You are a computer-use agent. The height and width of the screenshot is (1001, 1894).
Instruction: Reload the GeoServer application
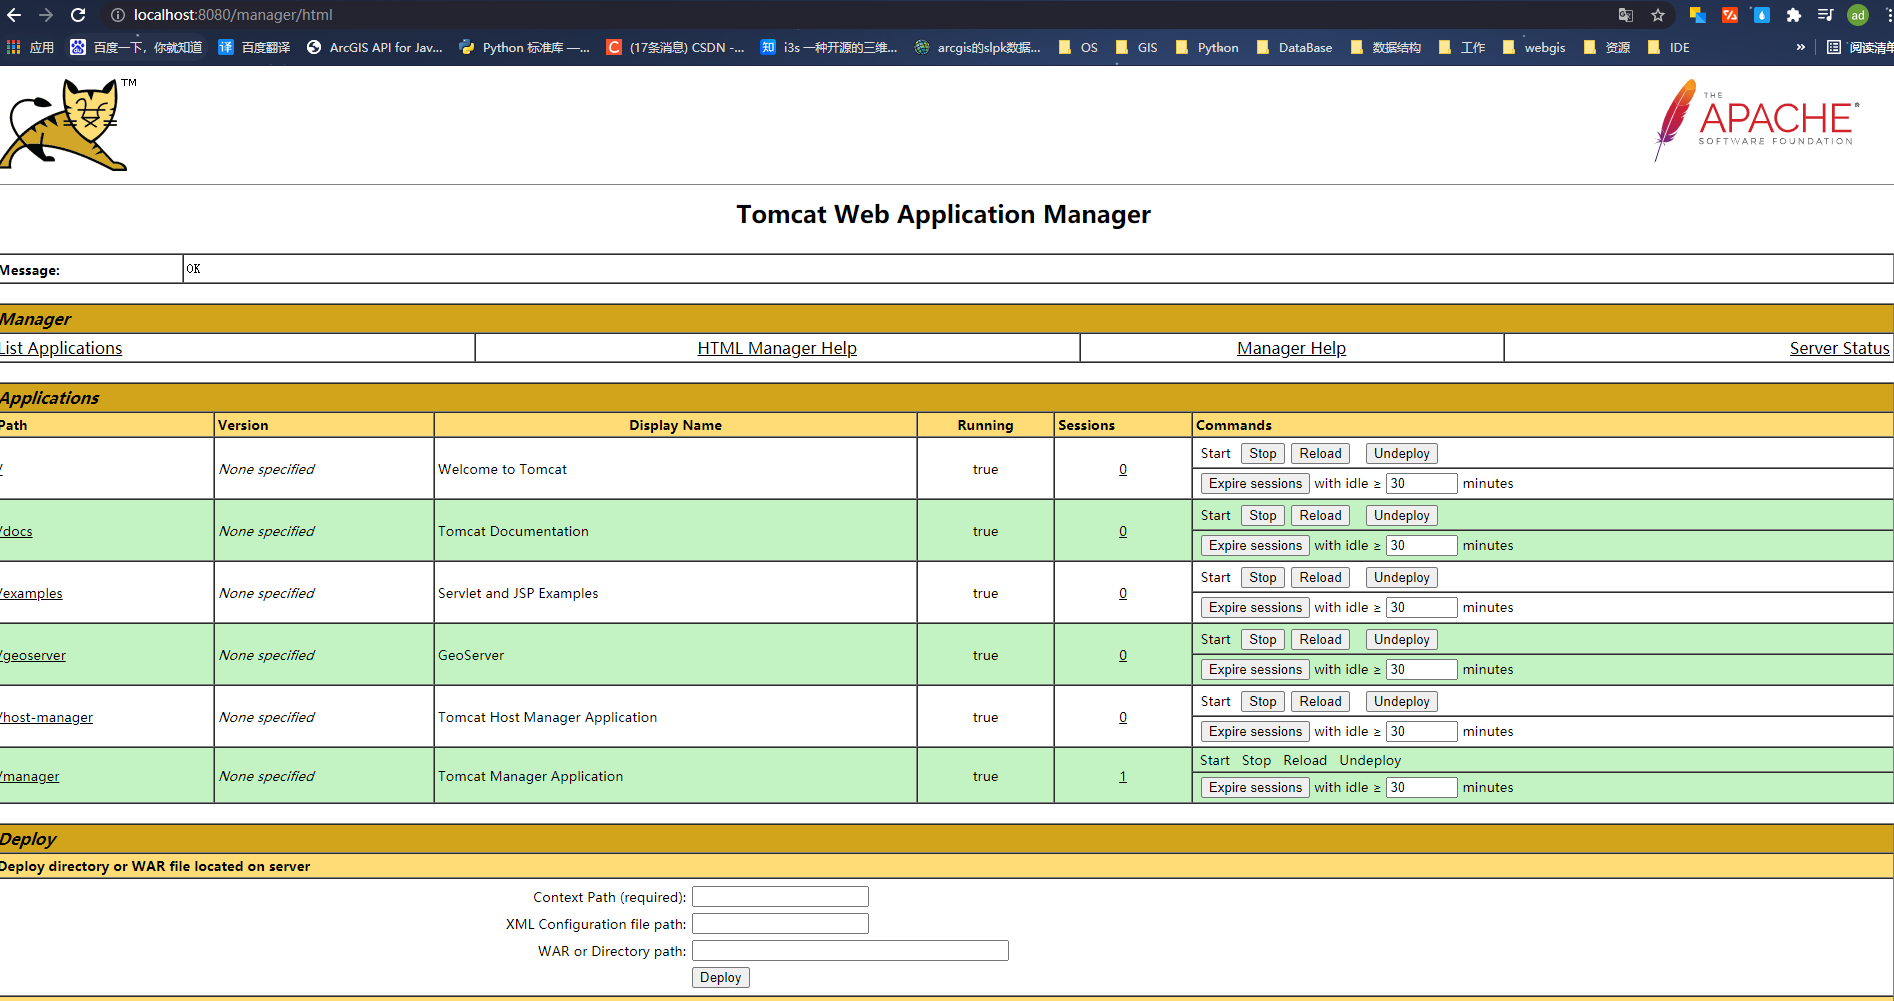point(1320,639)
